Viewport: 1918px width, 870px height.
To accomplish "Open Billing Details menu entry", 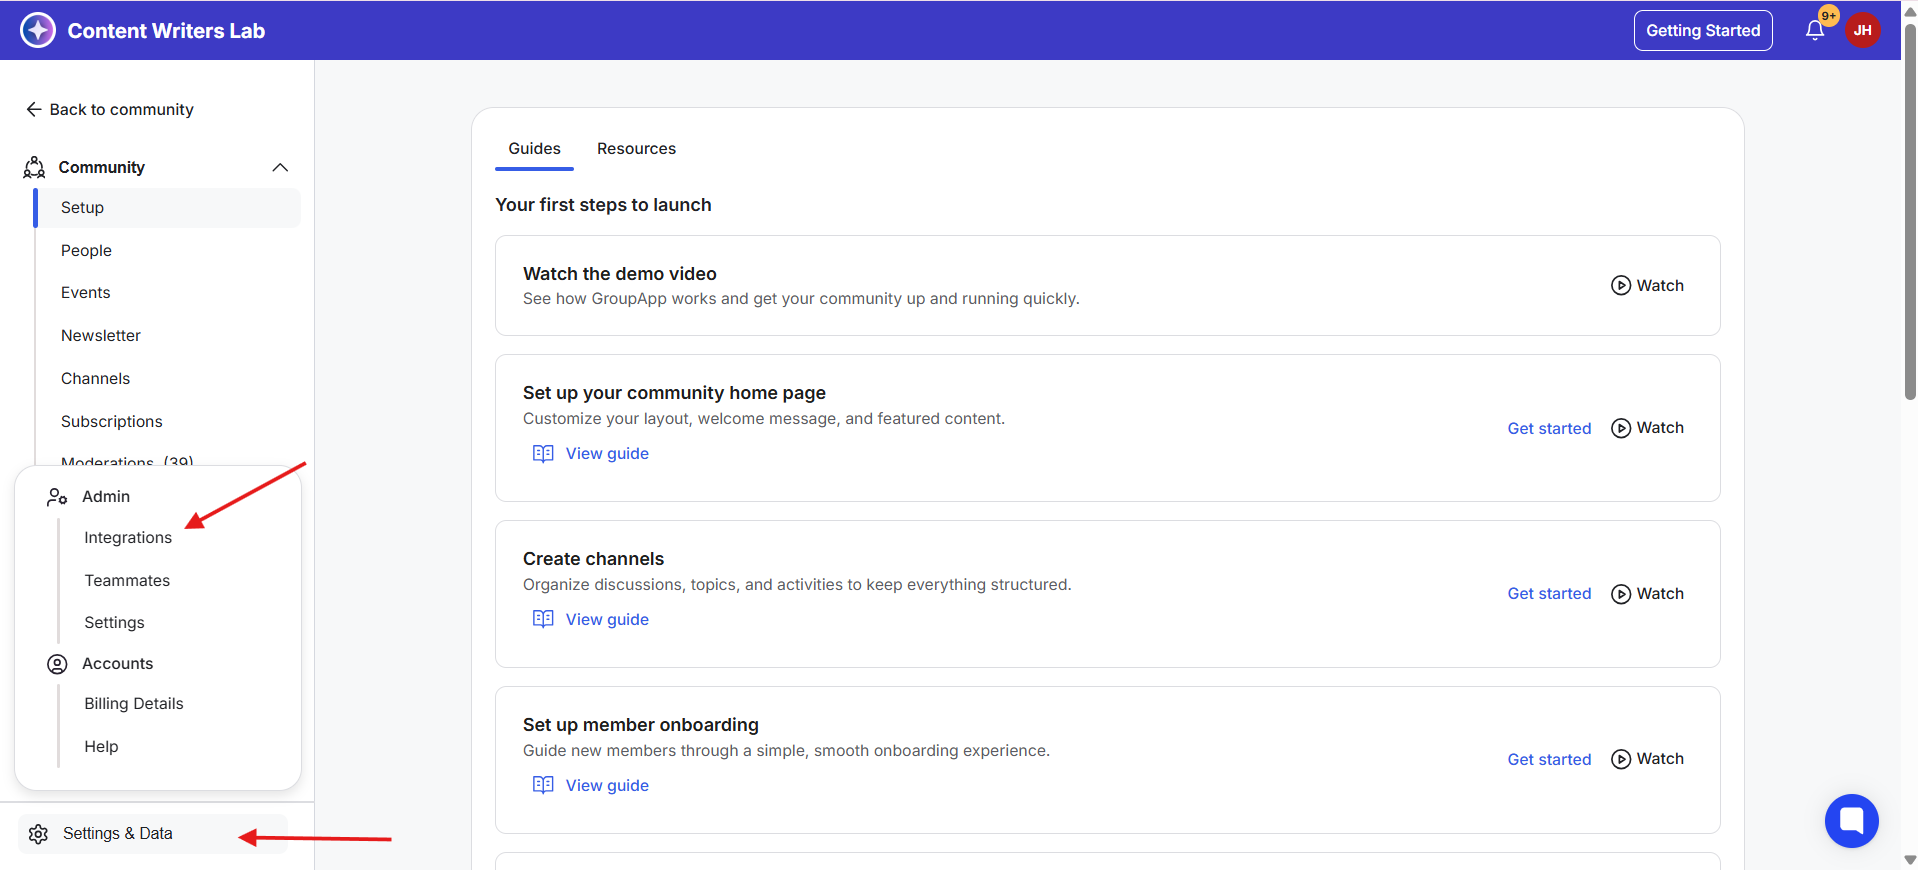I will [x=134, y=704].
